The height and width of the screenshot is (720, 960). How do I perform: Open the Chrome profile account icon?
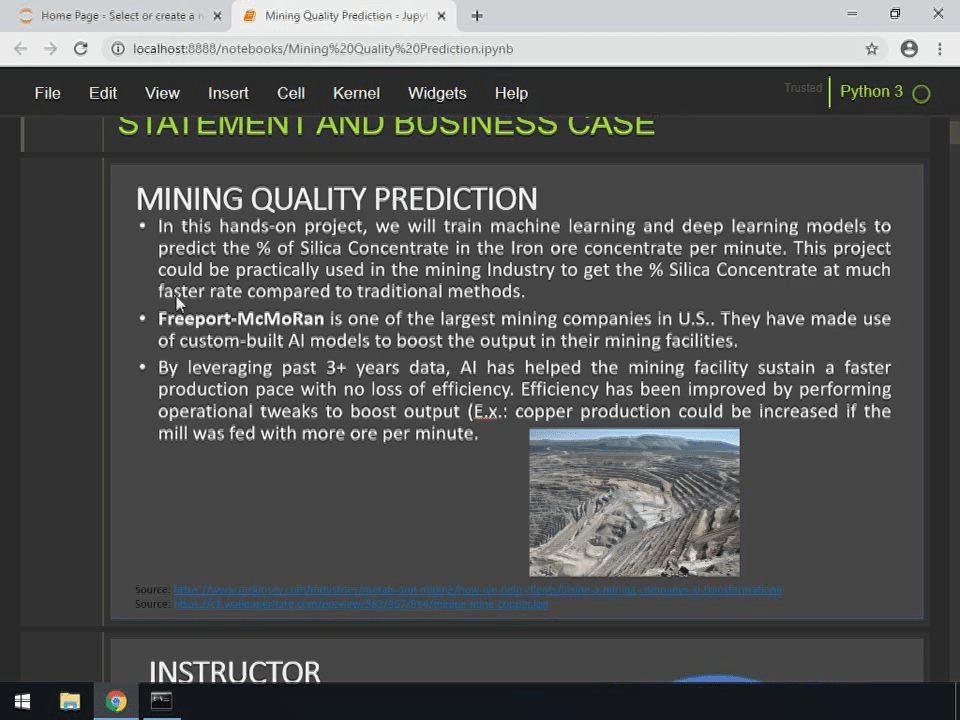[x=909, y=49]
